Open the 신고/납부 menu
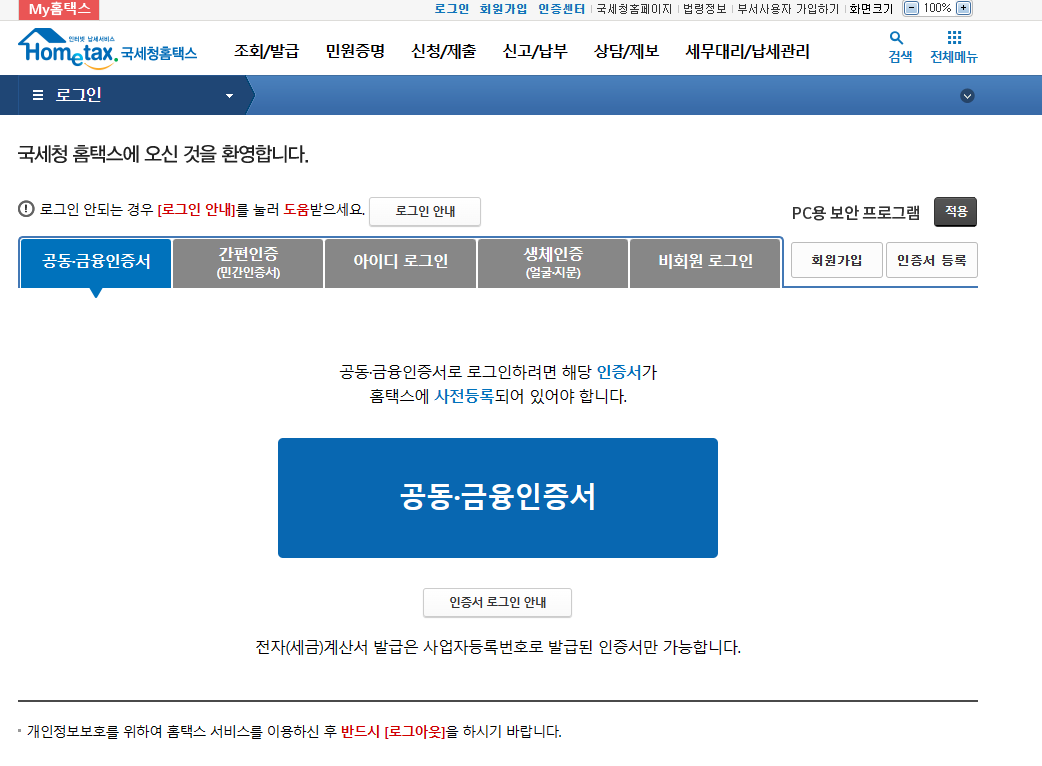Screen dimensions: 1042x766 point(535,51)
